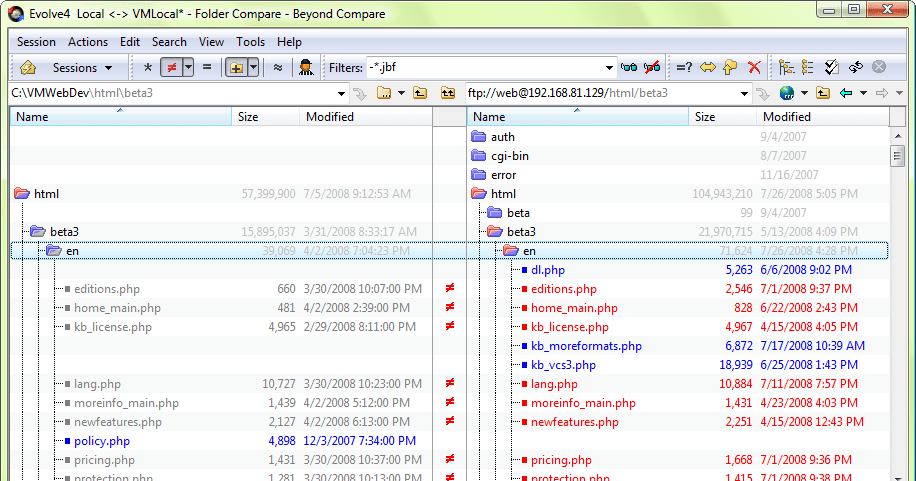Open the right path history dropdown
The width and height of the screenshot is (916, 481).
click(744, 94)
